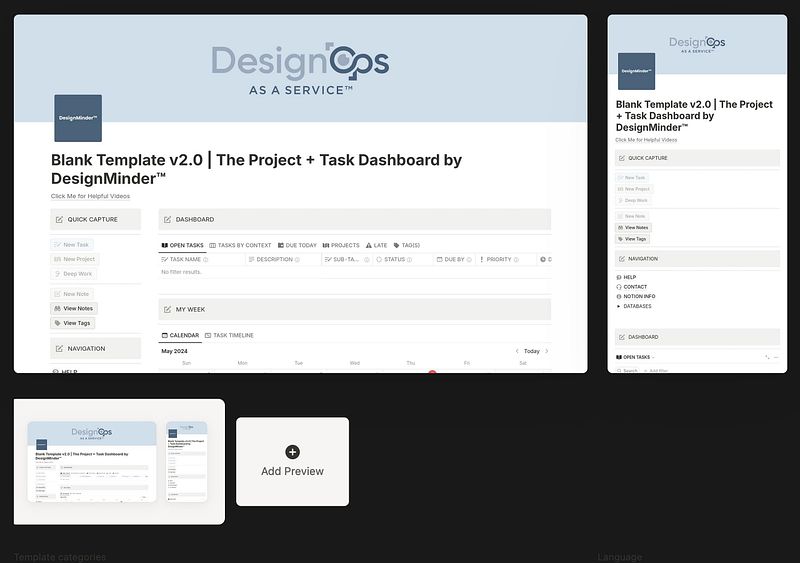Click 'Click Me for Helpful Videos' in desktop preview
This screenshot has width=800, height=563.
pos(90,196)
